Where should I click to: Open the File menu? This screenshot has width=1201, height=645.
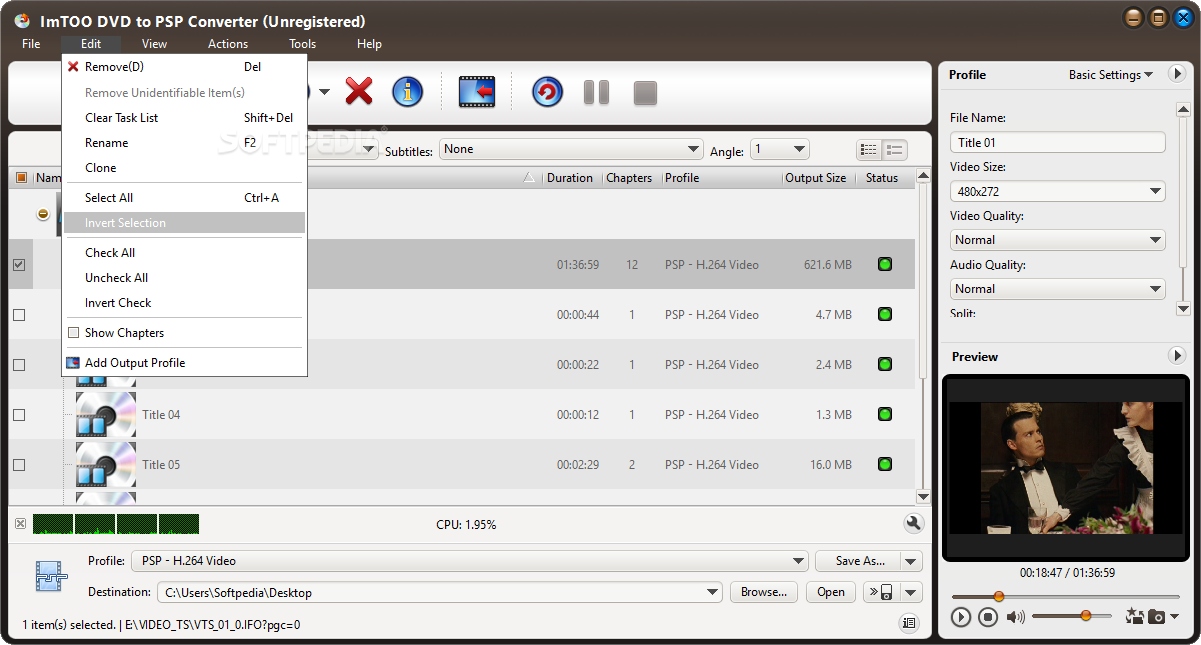[31, 44]
